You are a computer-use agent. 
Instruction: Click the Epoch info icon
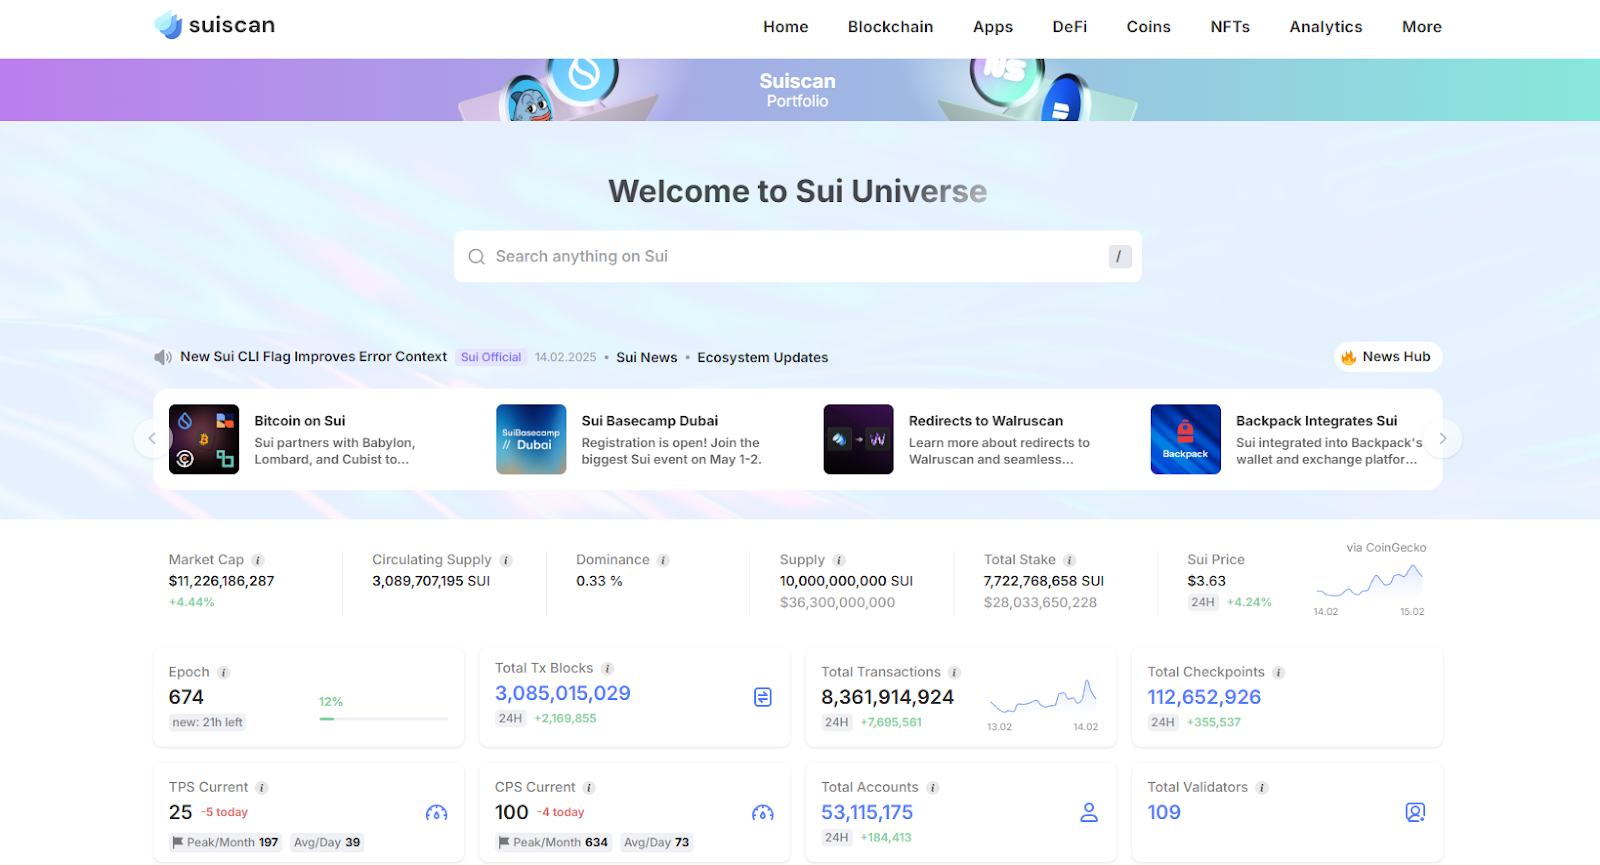[224, 673]
